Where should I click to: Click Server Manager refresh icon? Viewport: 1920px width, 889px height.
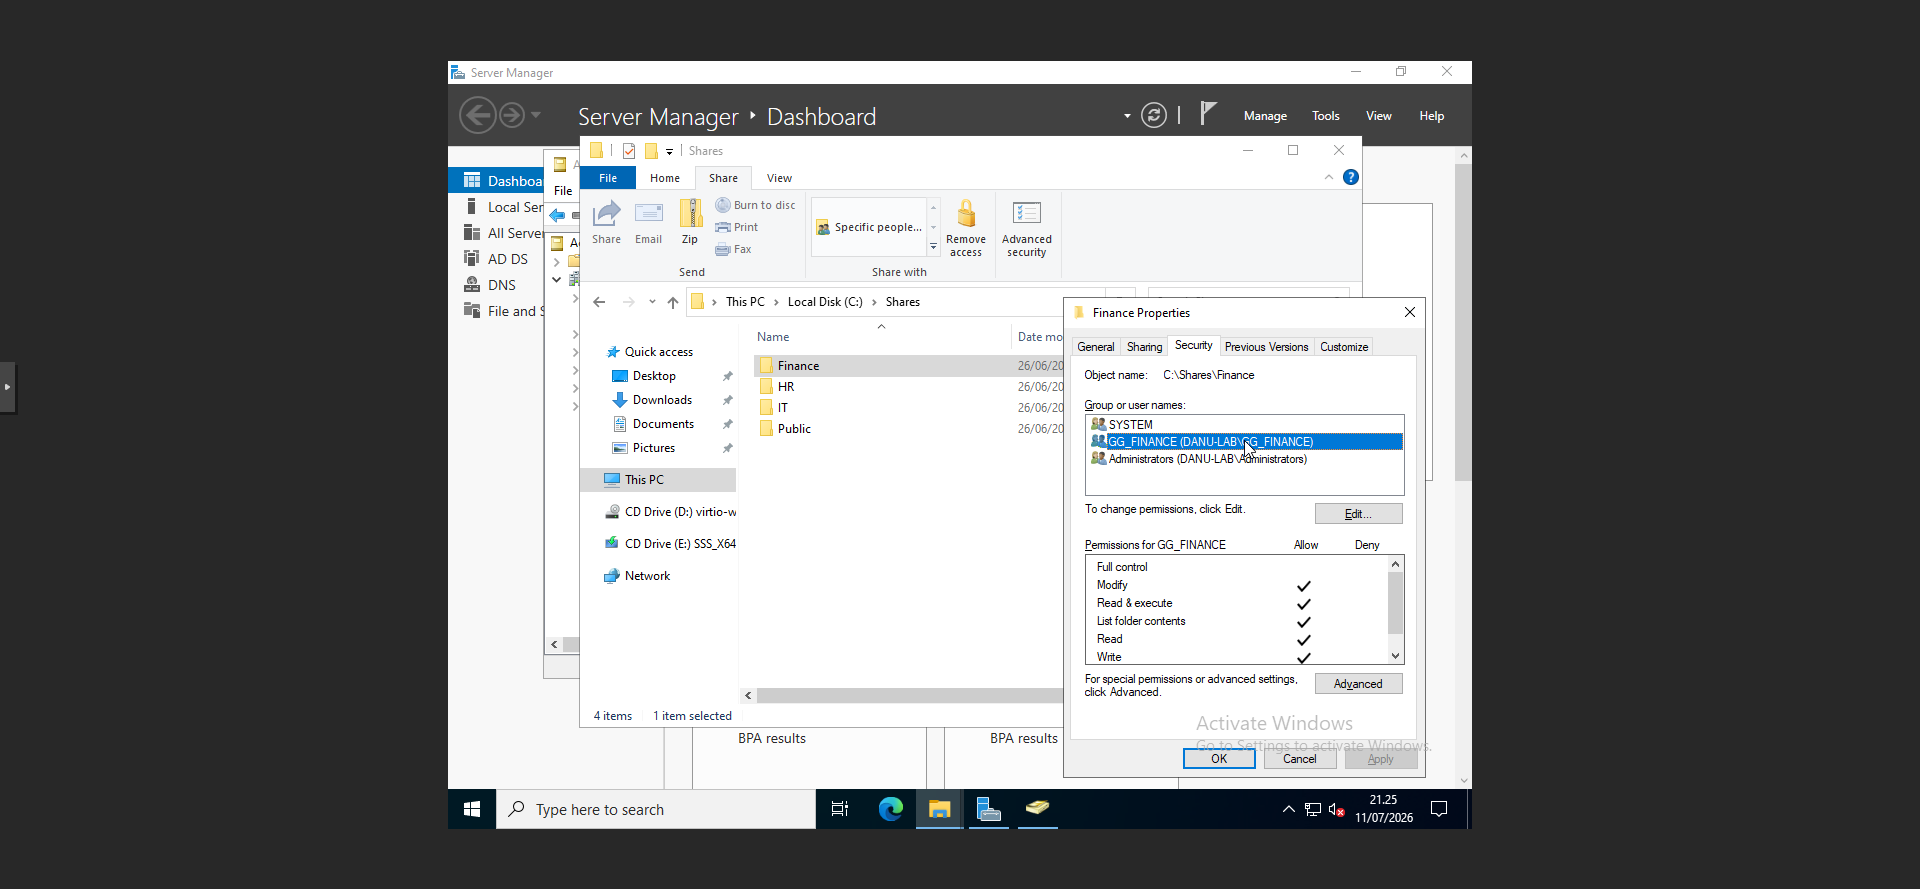[x=1154, y=116]
